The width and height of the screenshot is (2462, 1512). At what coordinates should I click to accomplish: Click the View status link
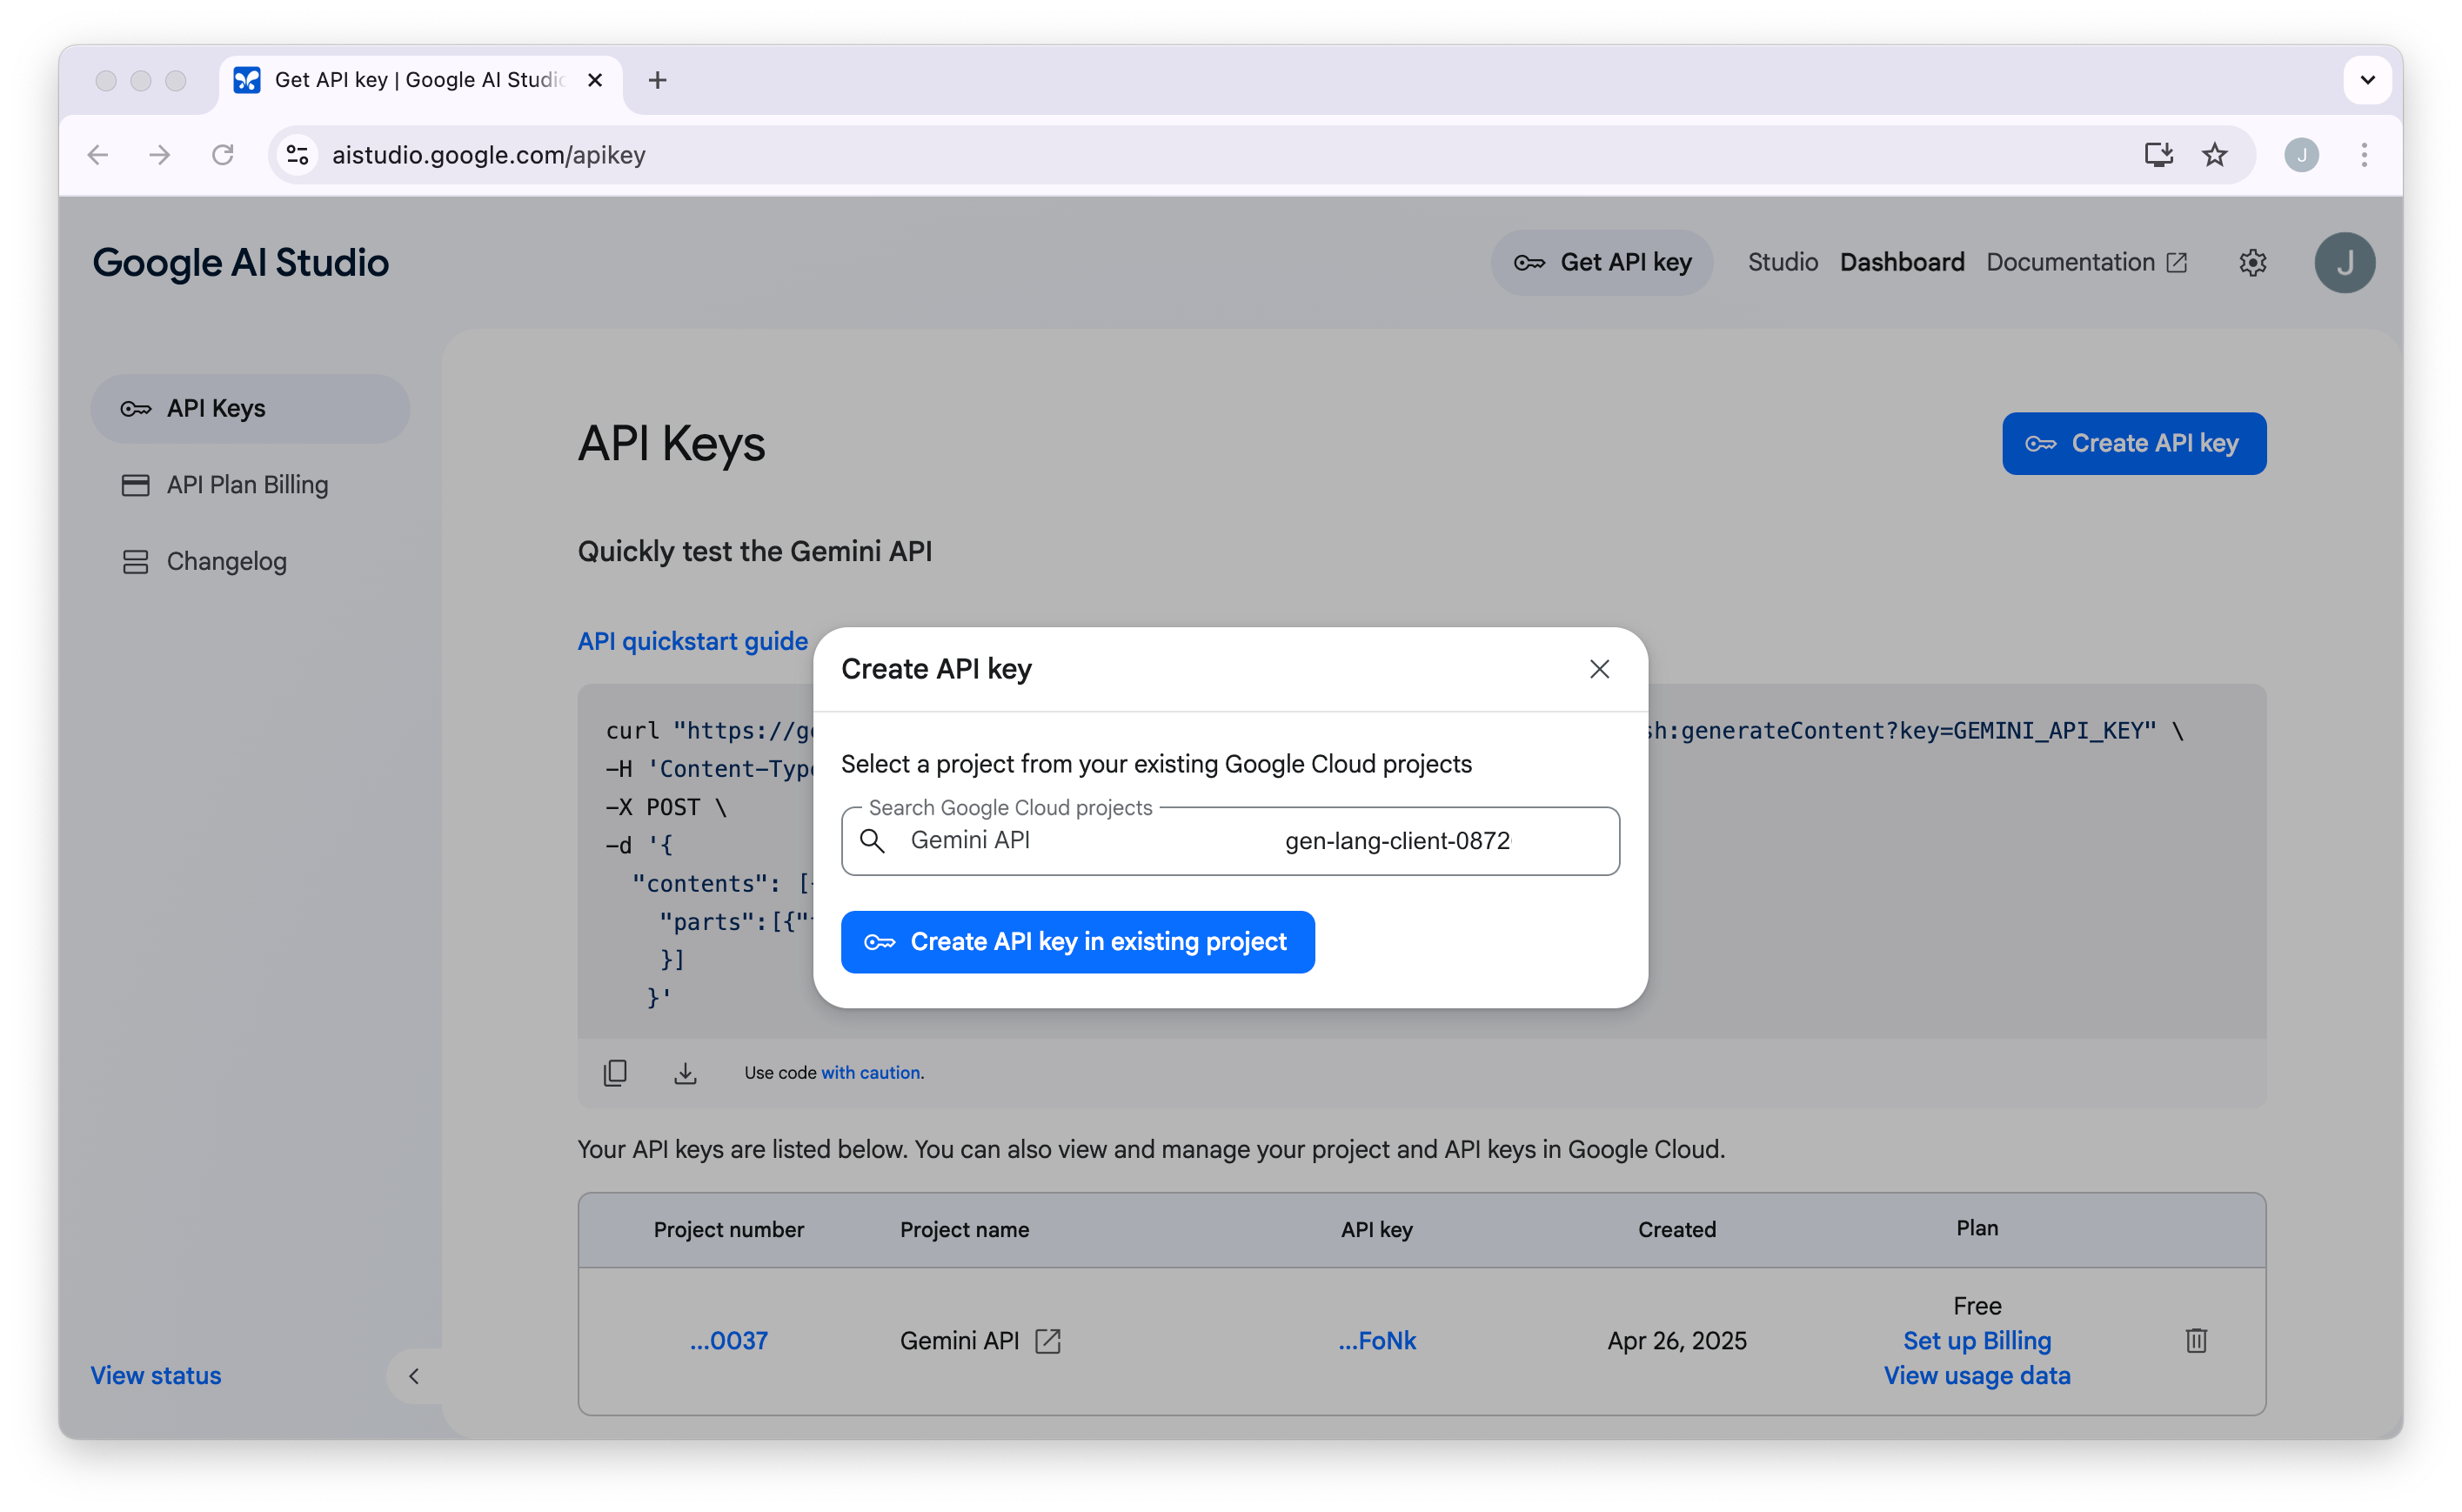point(156,1375)
